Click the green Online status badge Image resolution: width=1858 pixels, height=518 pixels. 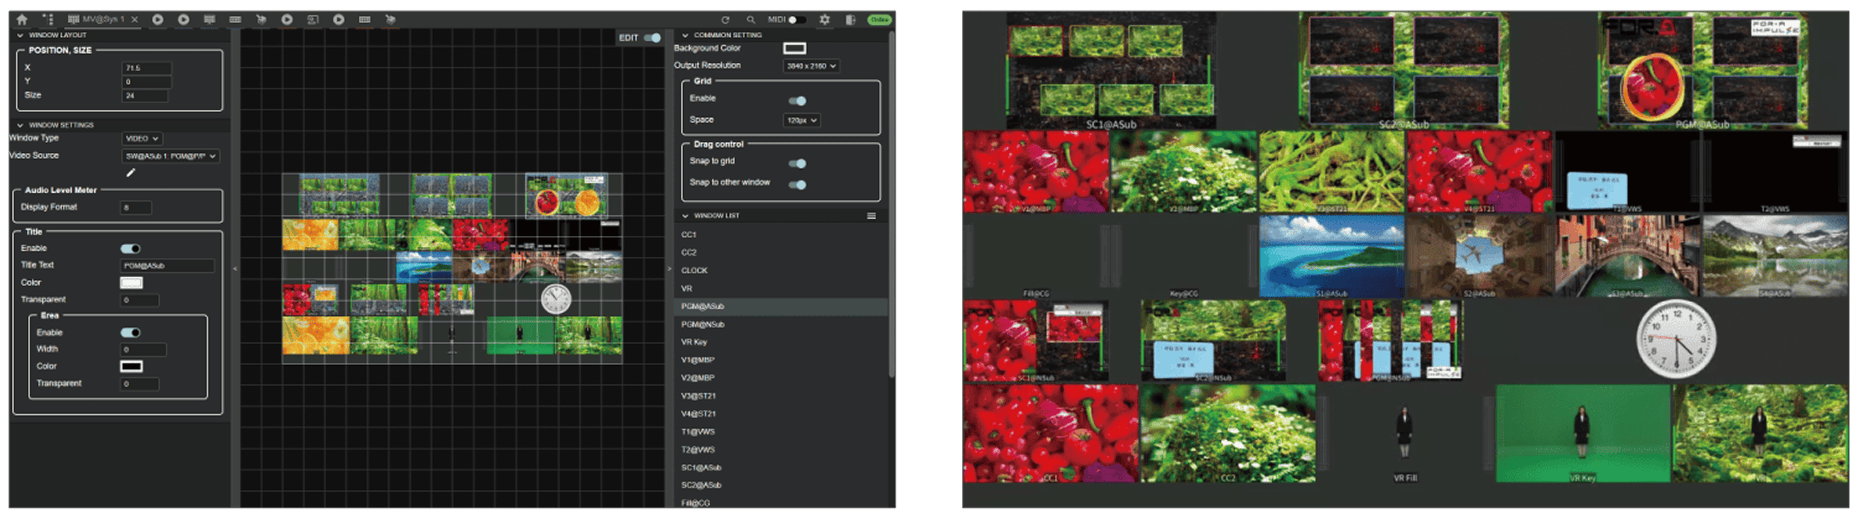tap(880, 19)
